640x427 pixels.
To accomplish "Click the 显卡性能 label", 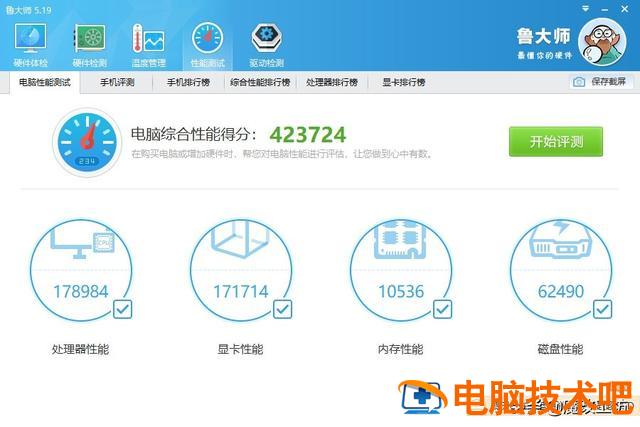I will tap(240, 349).
